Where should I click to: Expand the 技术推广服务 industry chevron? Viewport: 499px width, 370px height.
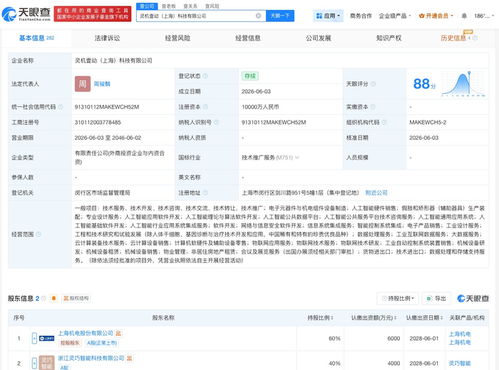coord(297,157)
